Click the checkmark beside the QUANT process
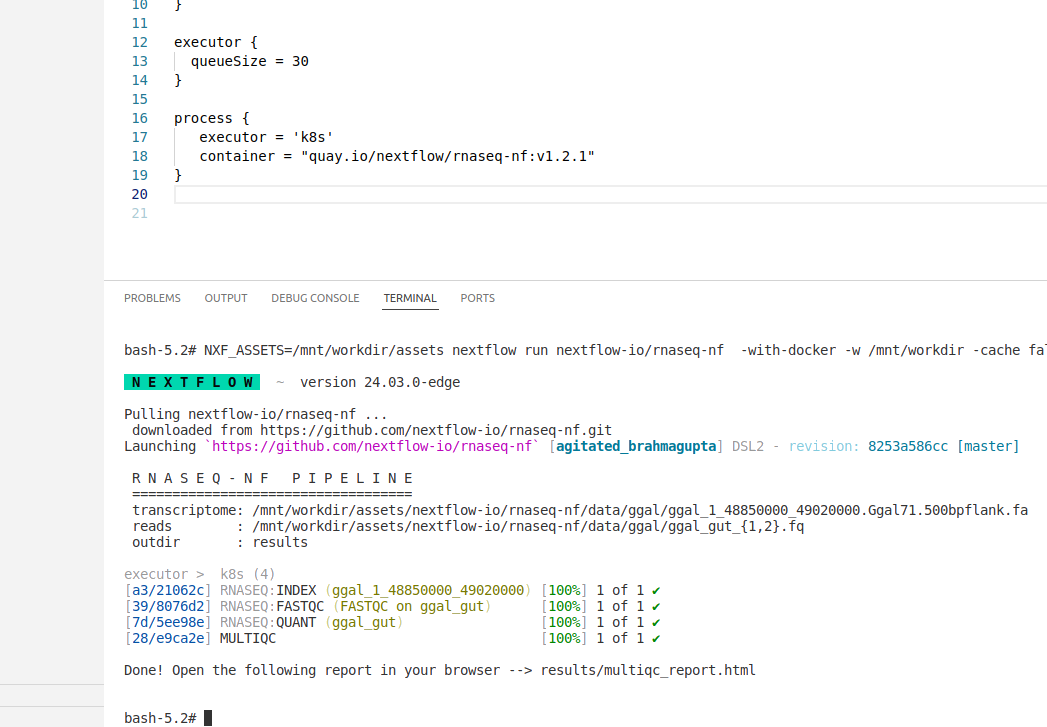1047x727 pixels. (x=656, y=622)
